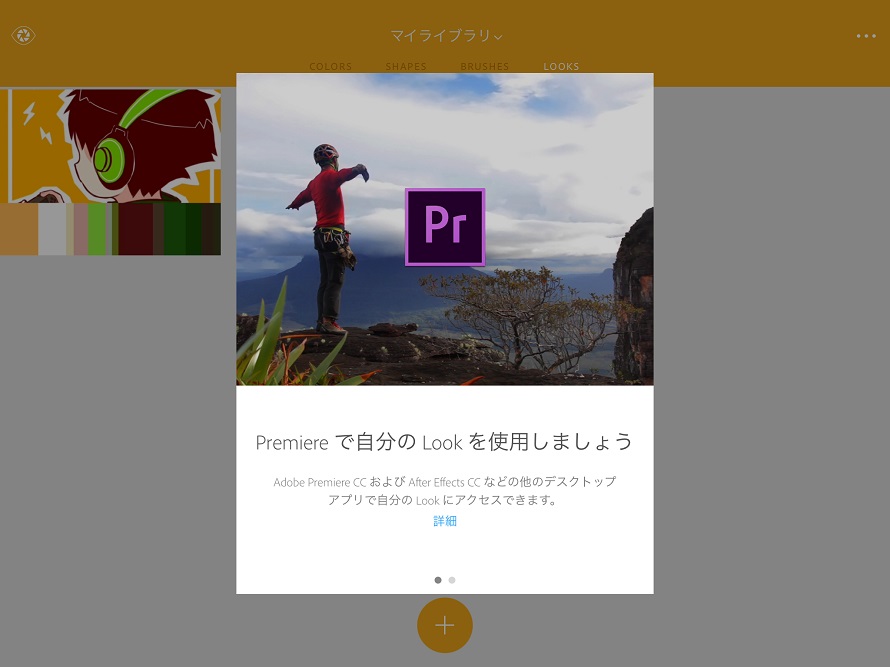Tap the round plus add button
The width and height of the screenshot is (890, 667).
(444, 625)
